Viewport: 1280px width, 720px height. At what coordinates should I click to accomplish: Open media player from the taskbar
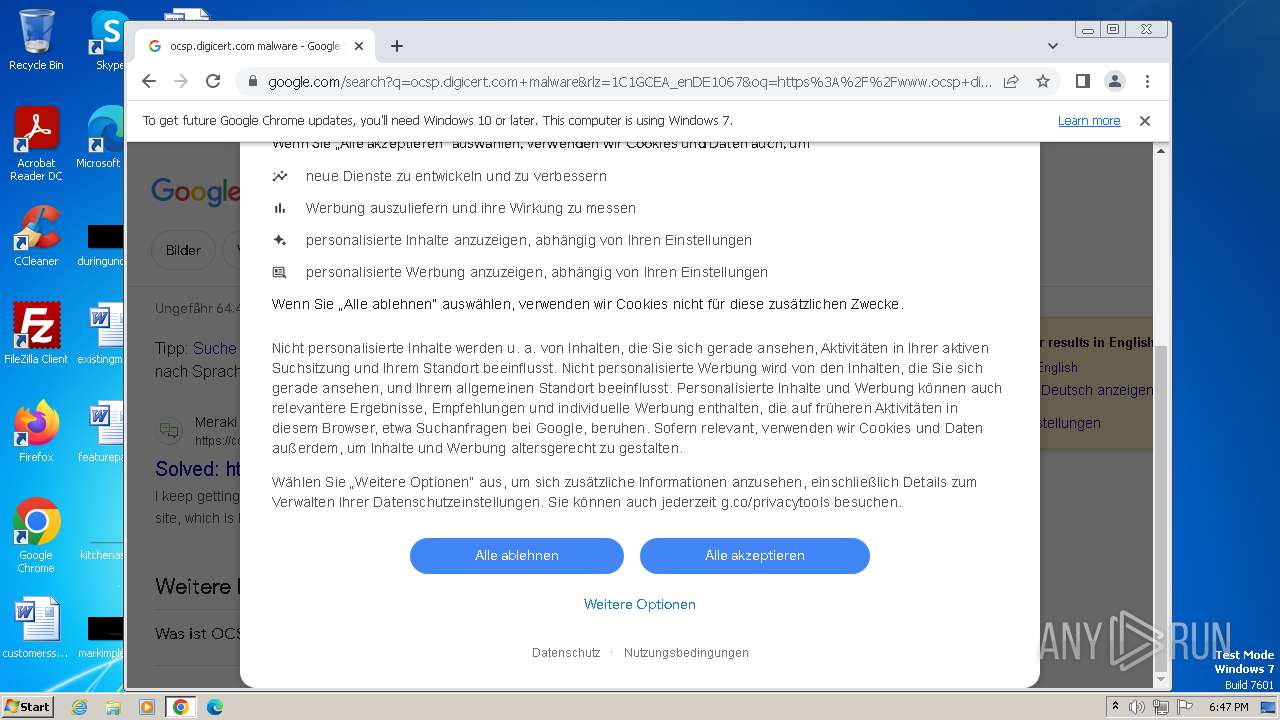coord(147,707)
